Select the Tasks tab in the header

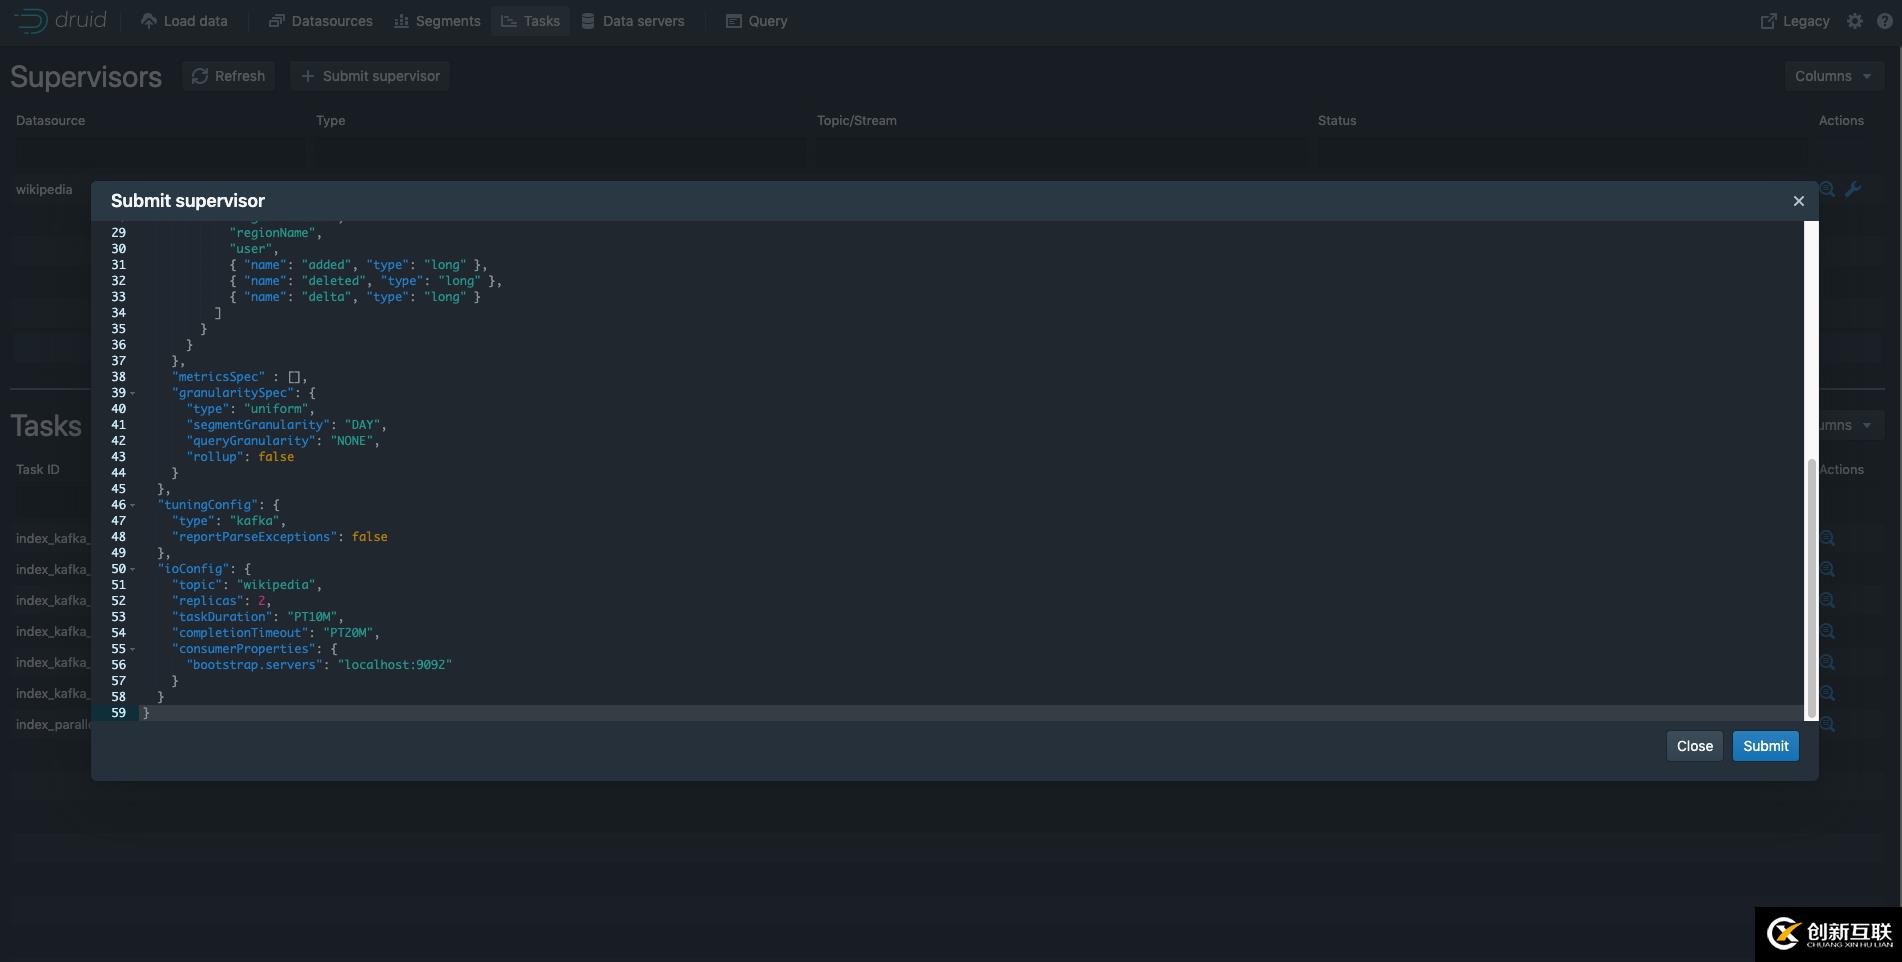click(x=530, y=21)
